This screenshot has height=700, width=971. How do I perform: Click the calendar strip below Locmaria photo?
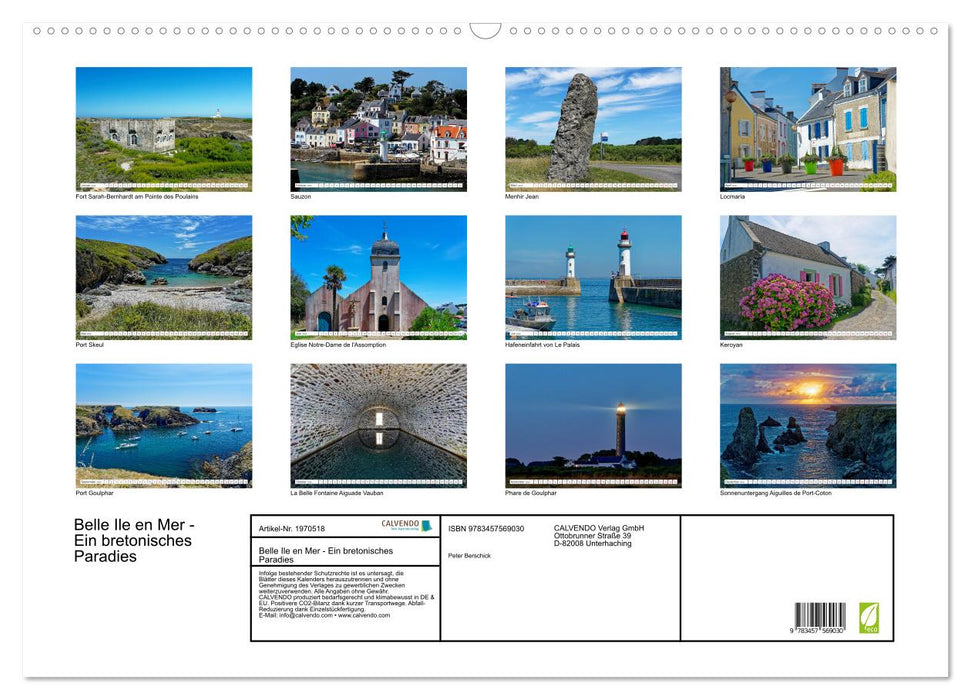[807, 183]
